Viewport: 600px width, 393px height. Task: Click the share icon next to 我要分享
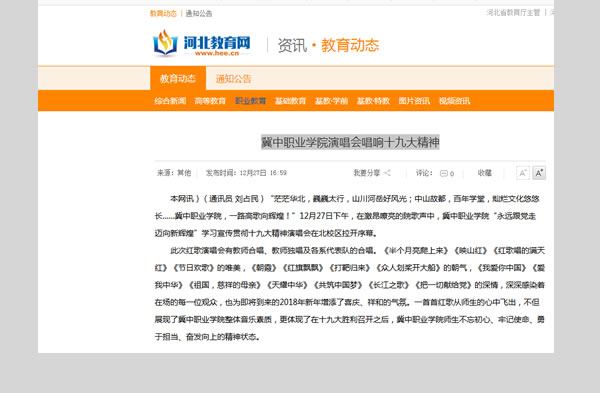pos(387,173)
